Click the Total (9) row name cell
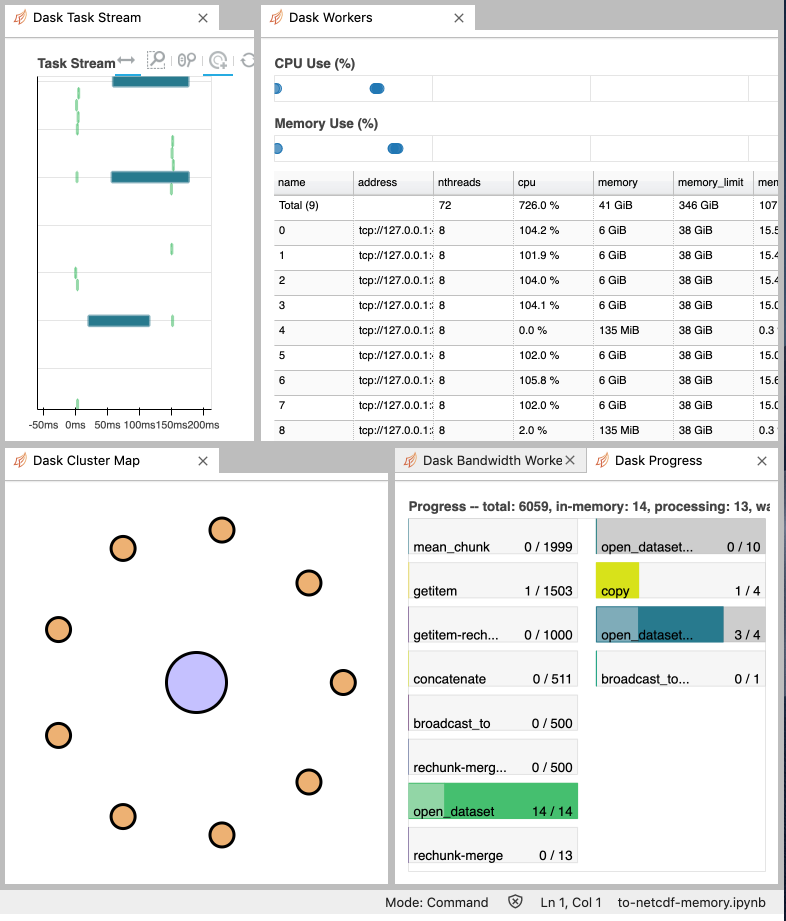The image size is (786, 921). coord(314,206)
